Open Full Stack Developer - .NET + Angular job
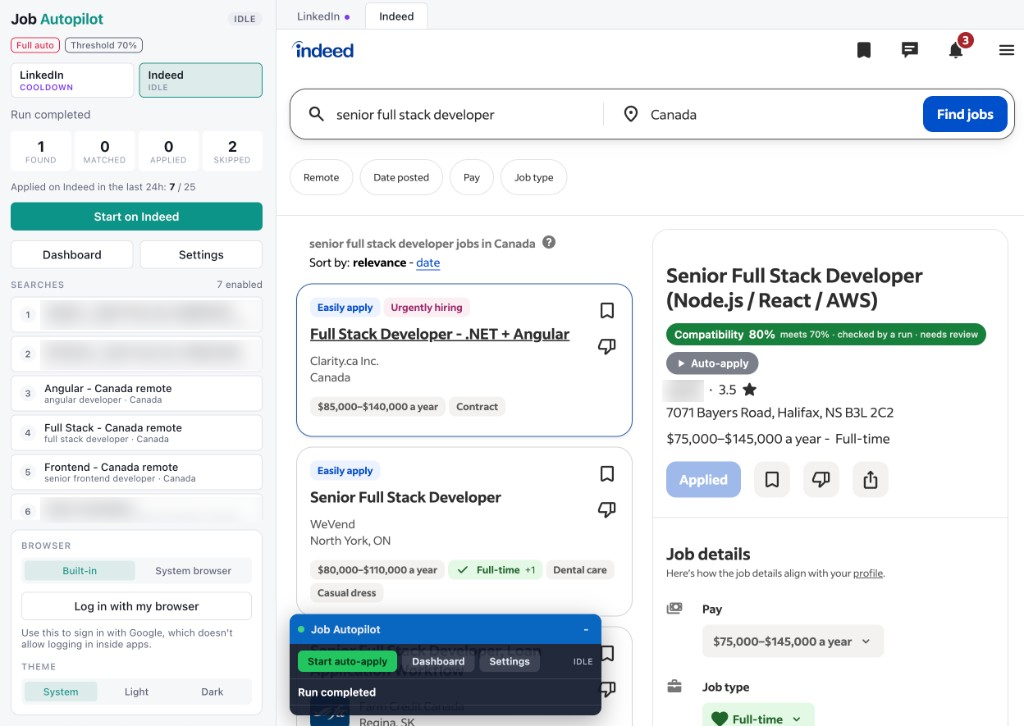Image resolution: width=1024 pixels, height=726 pixels. click(x=440, y=334)
